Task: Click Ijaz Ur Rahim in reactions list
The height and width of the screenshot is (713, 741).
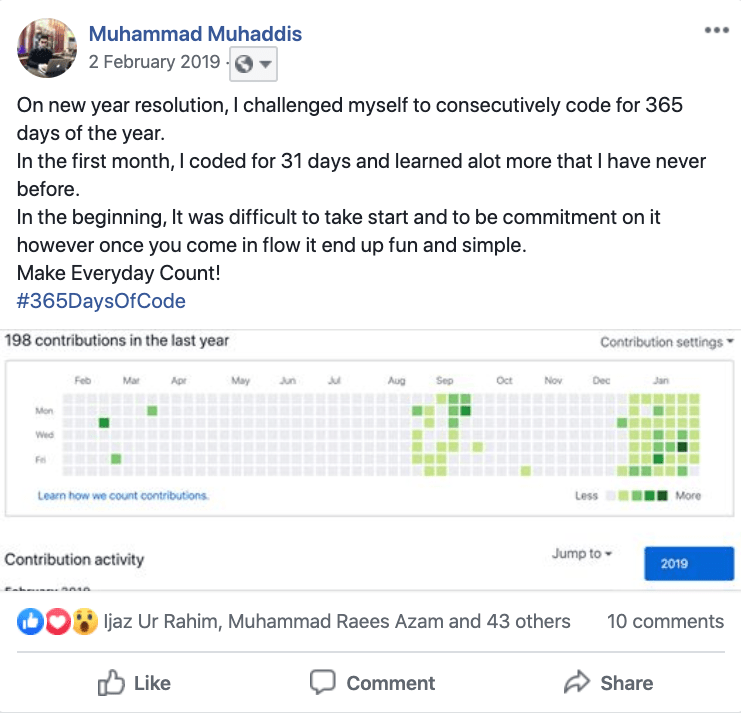Action: pyautogui.click(x=160, y=621)
